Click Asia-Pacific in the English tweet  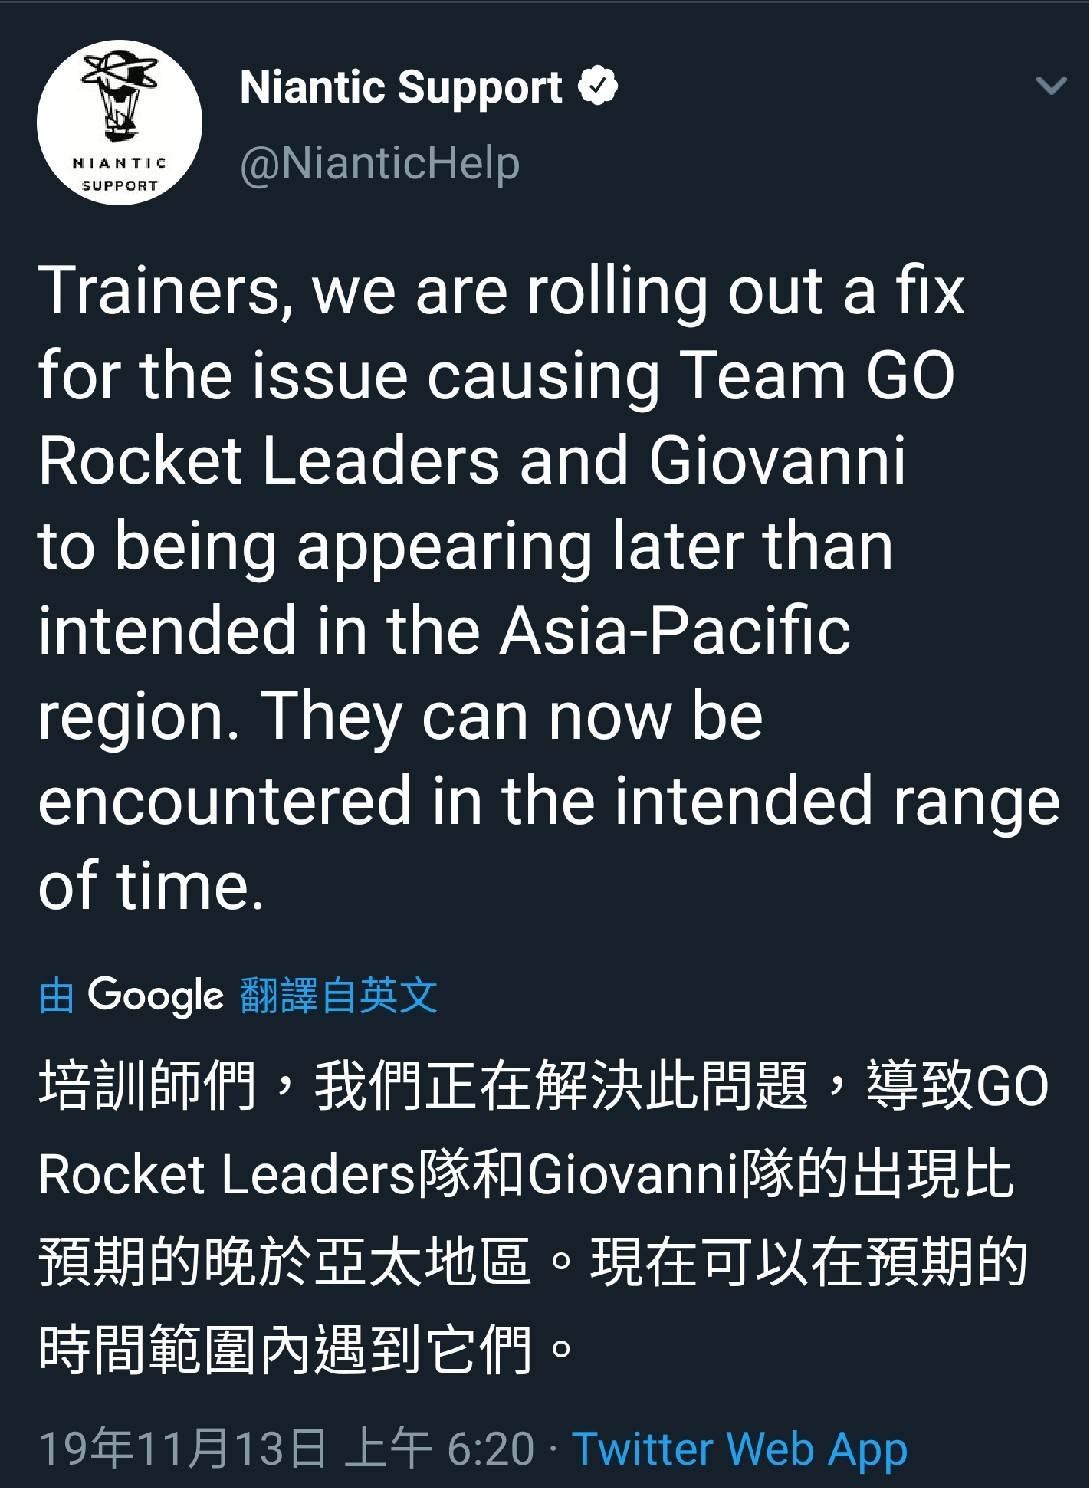pyautogui.click(x=675, y=631)
